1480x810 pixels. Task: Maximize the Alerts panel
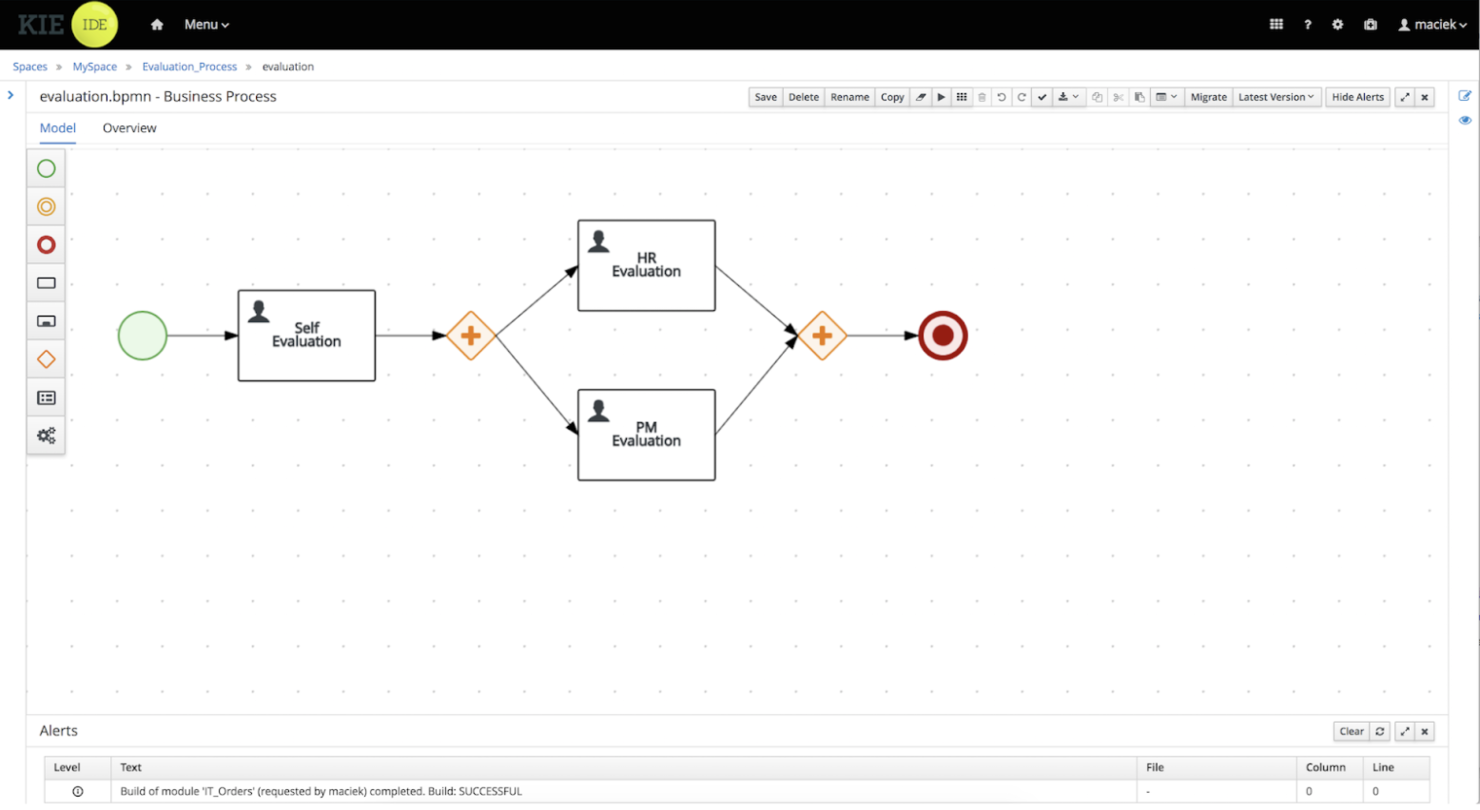1405,731
